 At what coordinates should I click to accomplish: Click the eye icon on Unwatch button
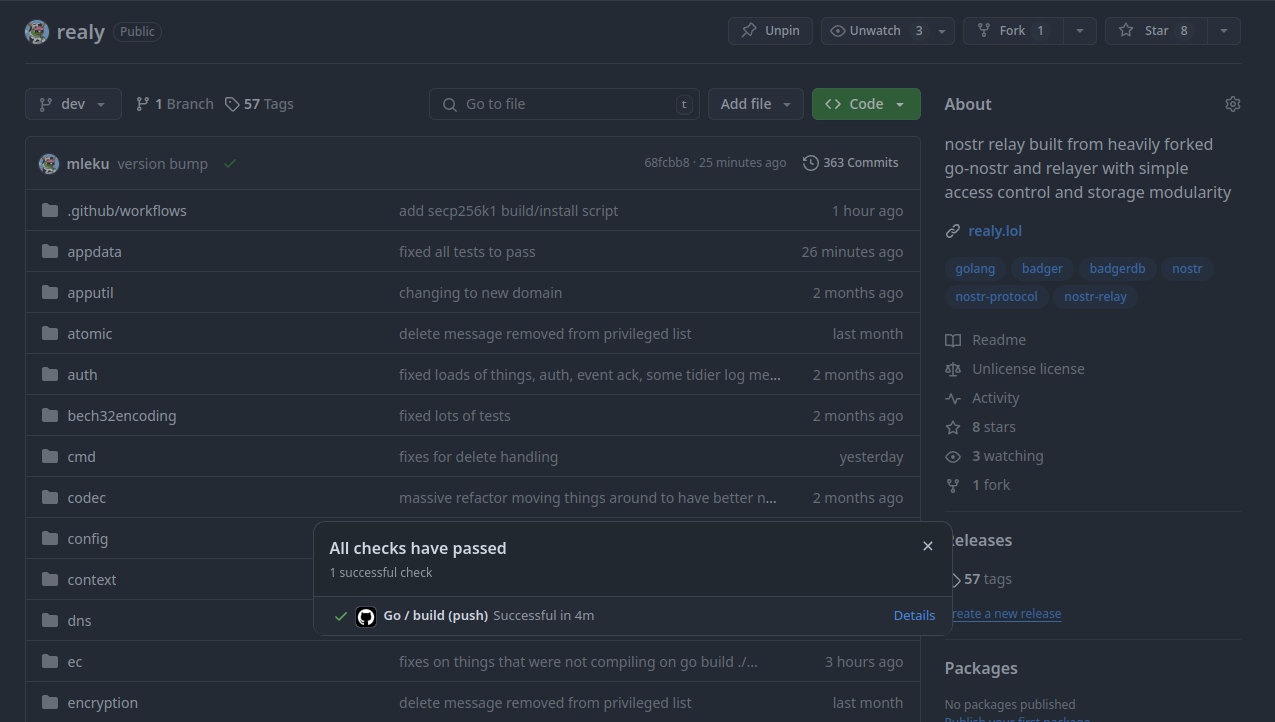click(838, 31)
